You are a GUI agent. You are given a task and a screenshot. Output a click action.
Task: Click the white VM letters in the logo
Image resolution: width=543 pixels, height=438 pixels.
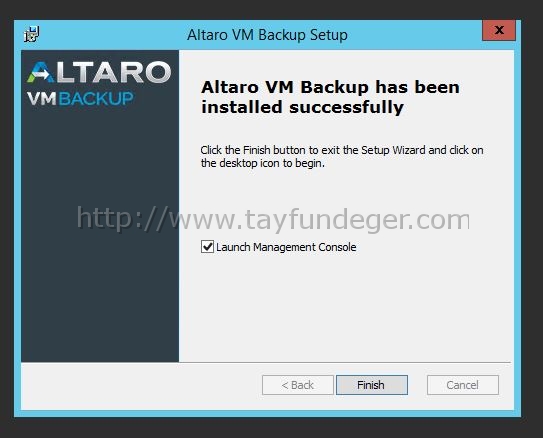[x=42, y=98]
